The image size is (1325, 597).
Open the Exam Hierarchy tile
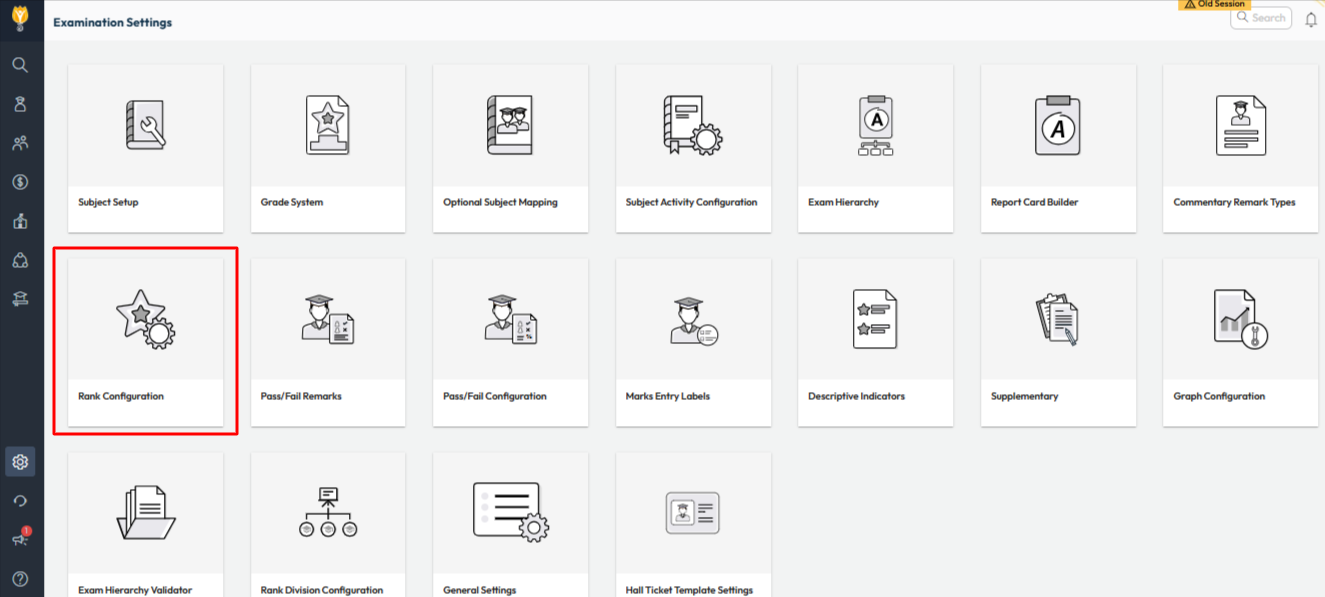click(x=875, y=148)
